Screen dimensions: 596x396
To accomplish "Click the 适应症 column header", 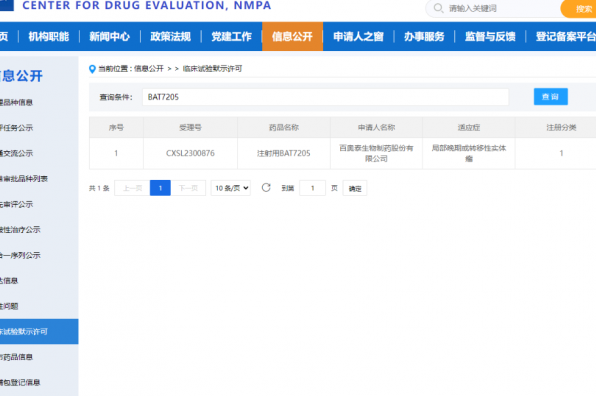I will [469, 127].
